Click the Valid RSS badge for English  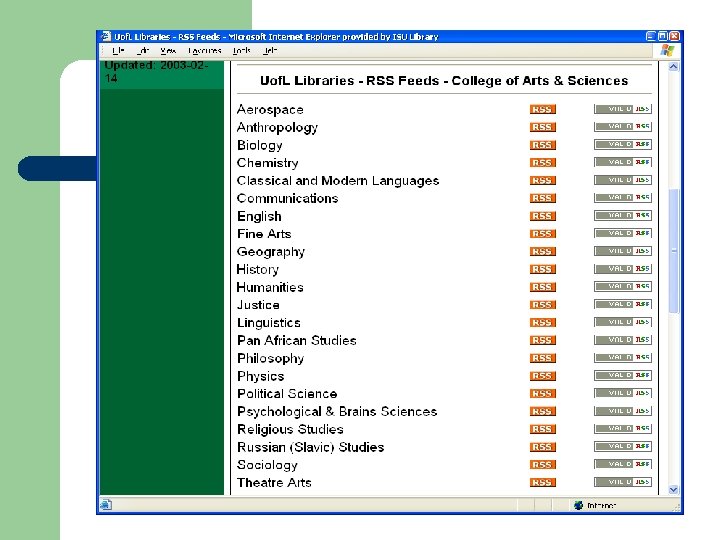point(623,215)
